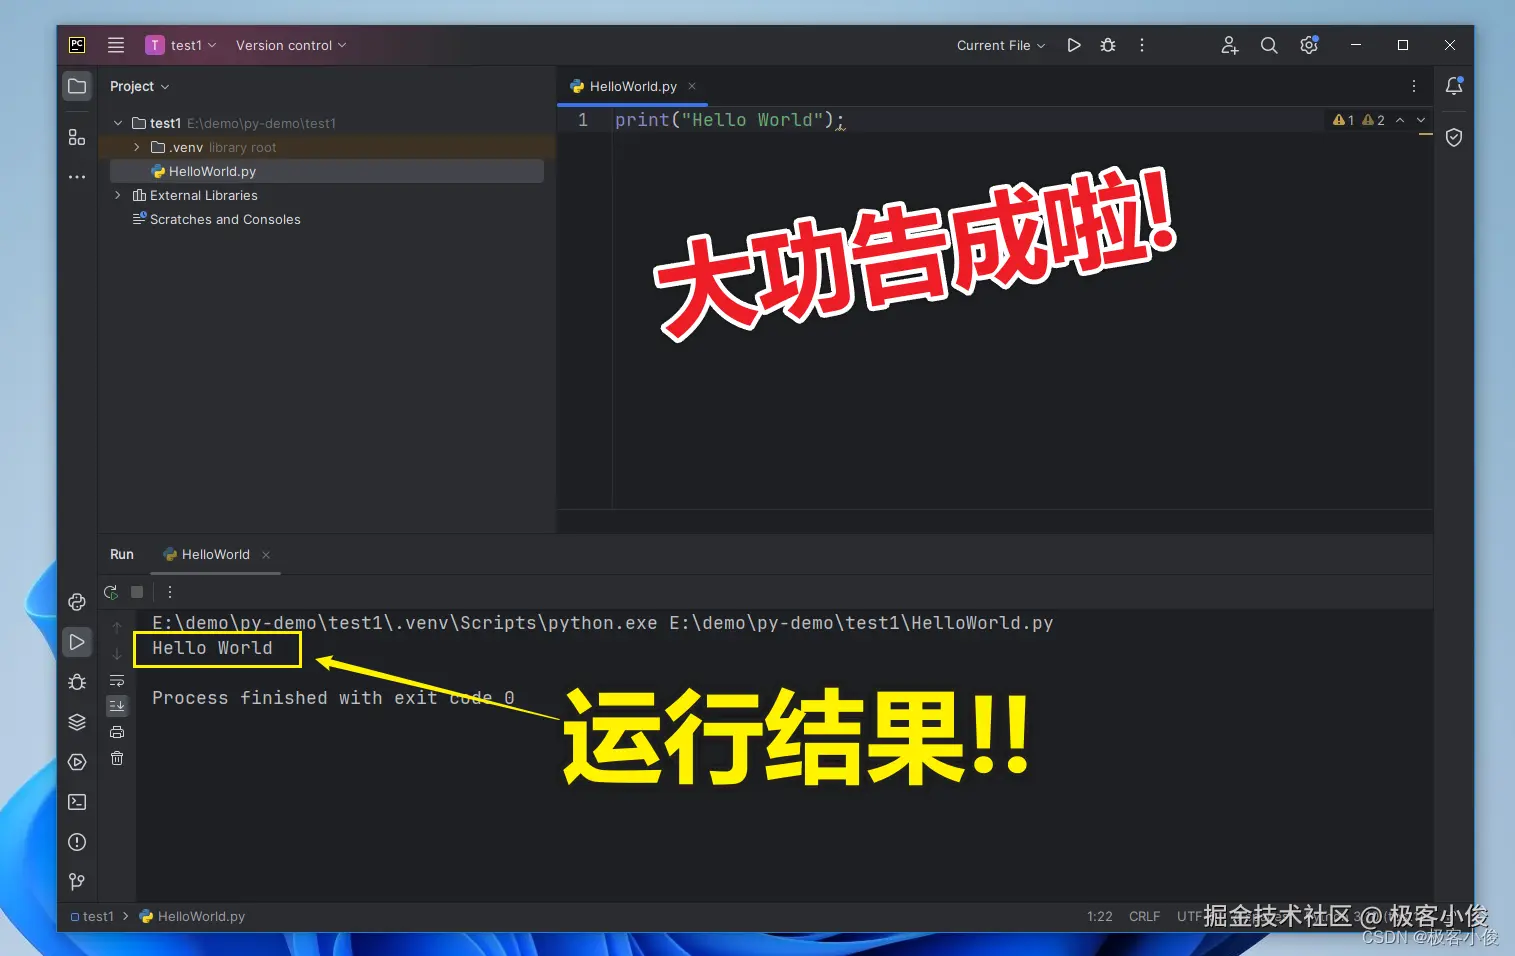Expand External Libraries node

click(118, 195)
